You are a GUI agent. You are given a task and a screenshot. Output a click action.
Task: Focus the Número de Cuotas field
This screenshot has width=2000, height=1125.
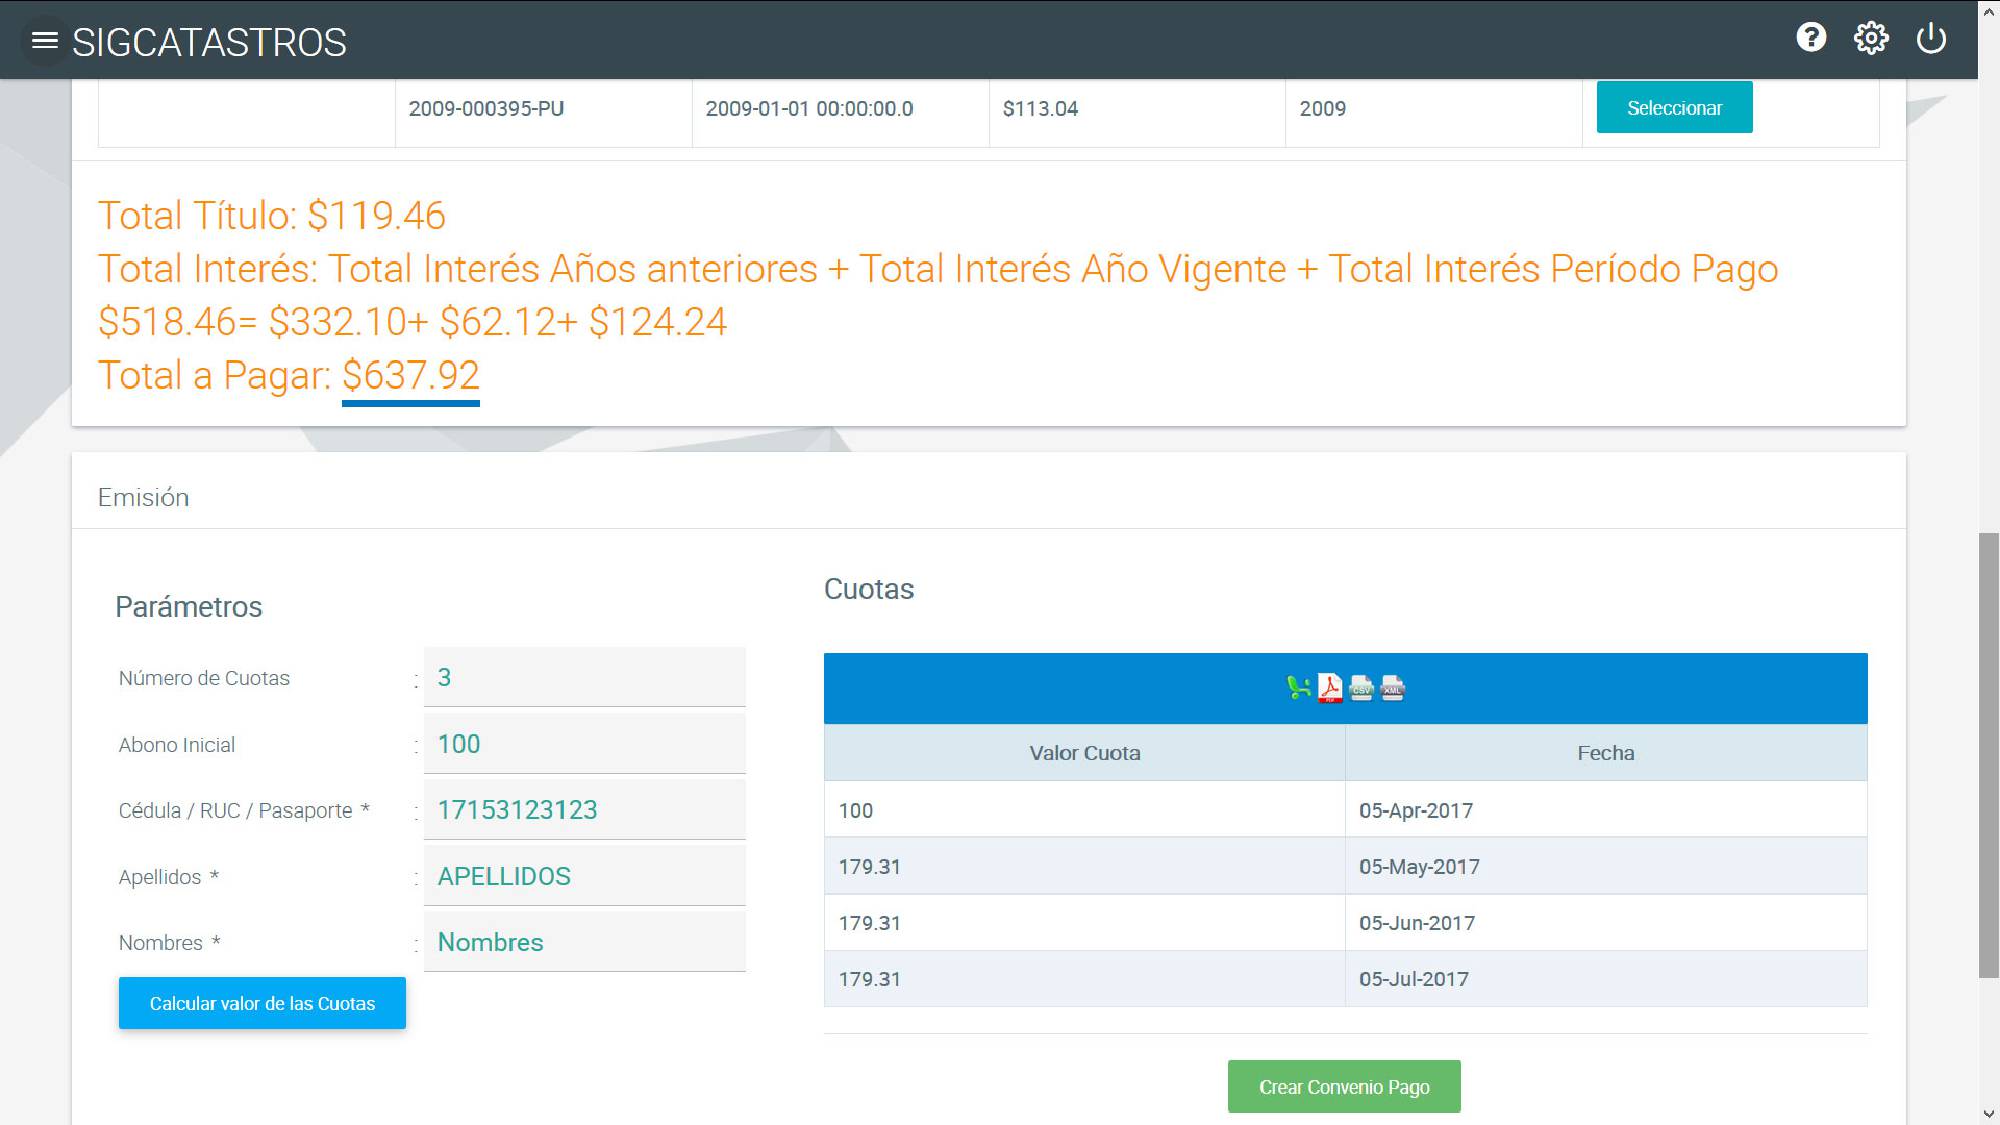[585, 677]
